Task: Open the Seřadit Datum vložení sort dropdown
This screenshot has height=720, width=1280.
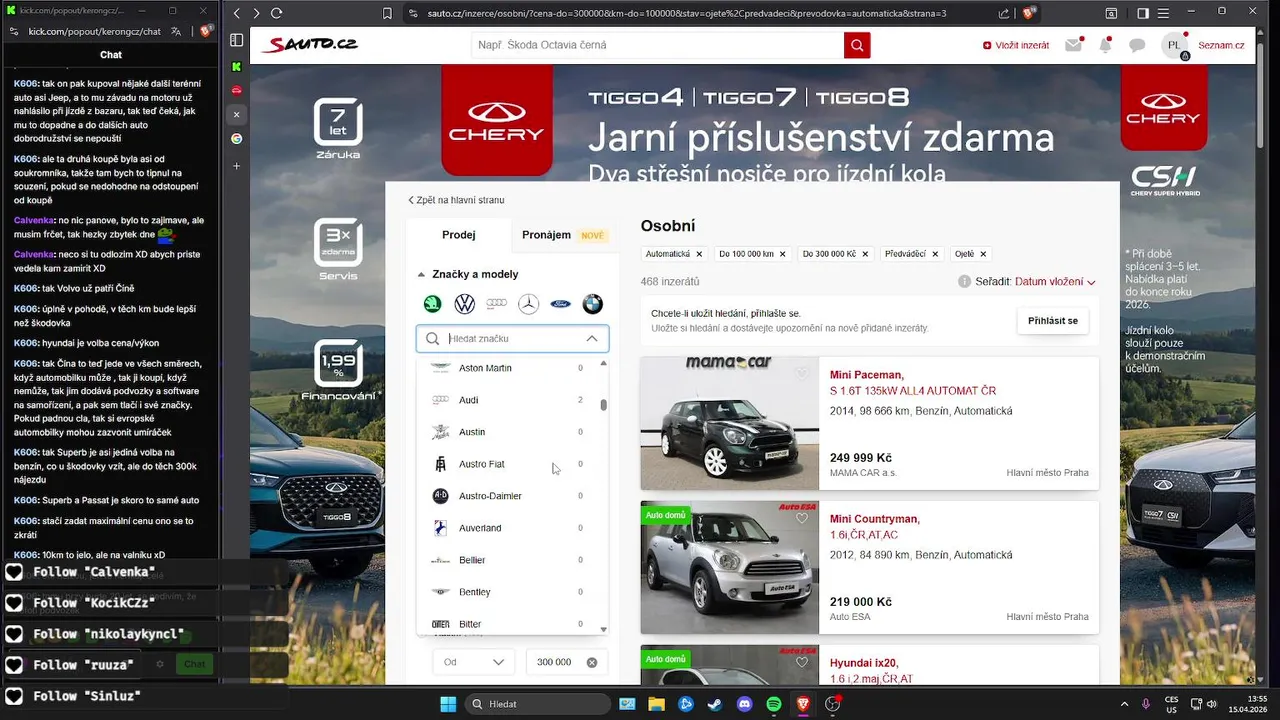Action: [1055, 282]
